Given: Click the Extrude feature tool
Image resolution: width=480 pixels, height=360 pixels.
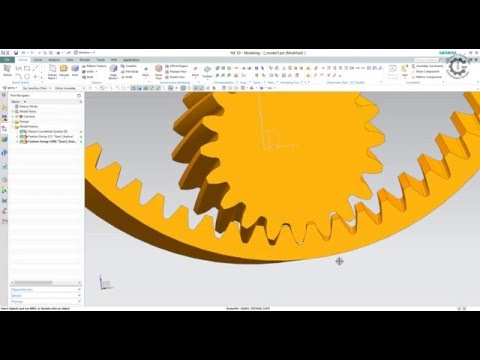Looking at the screenshot, I should tap(64, 71).
